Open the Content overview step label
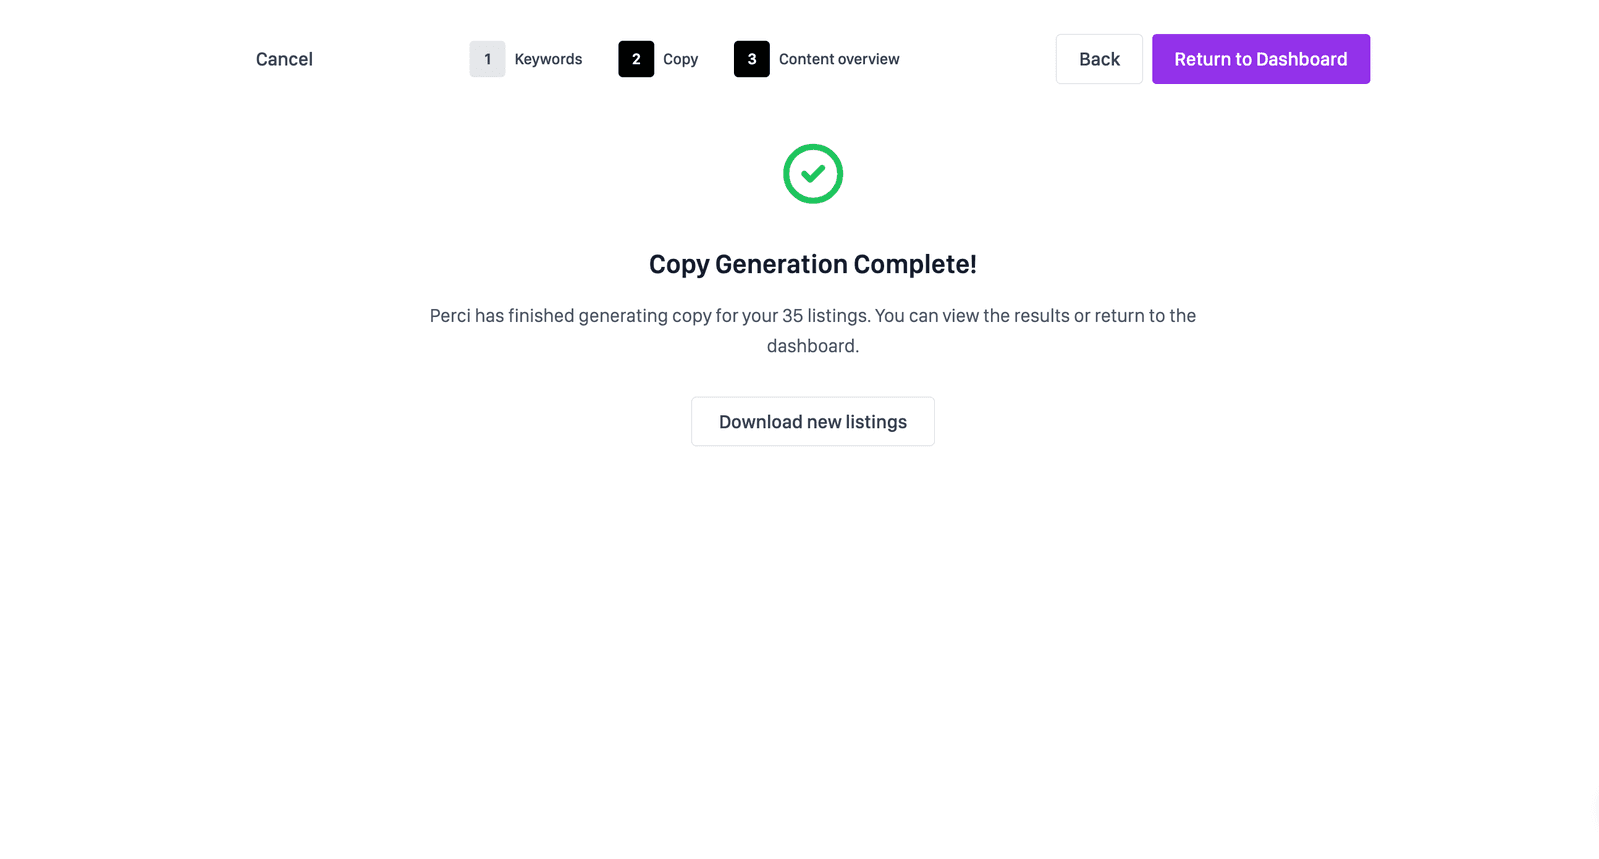 839,59
